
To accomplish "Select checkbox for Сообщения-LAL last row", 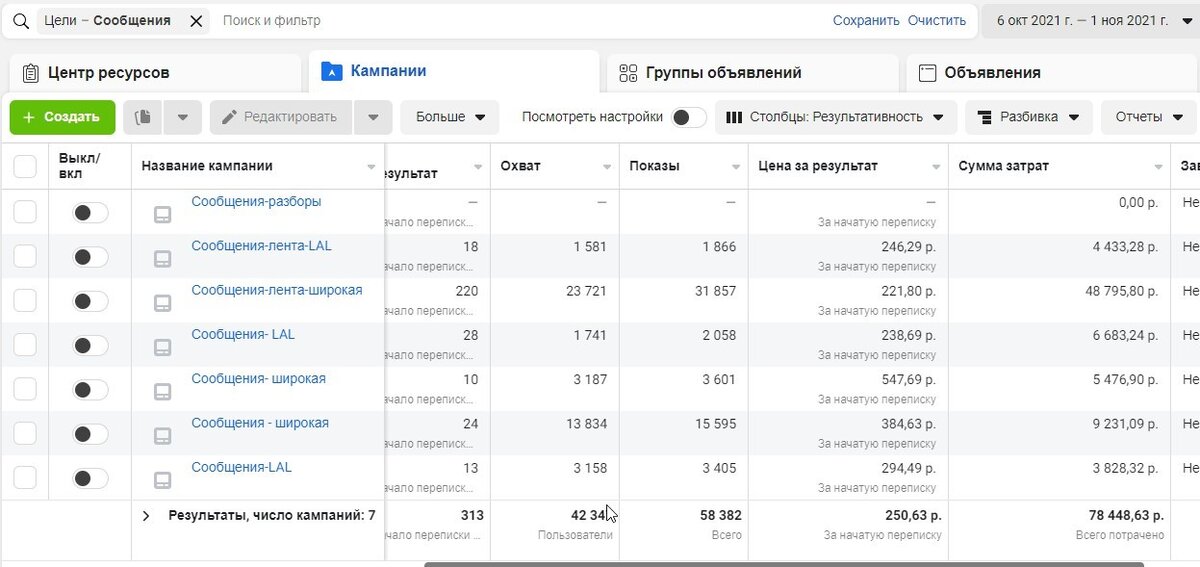I will 25,477.
